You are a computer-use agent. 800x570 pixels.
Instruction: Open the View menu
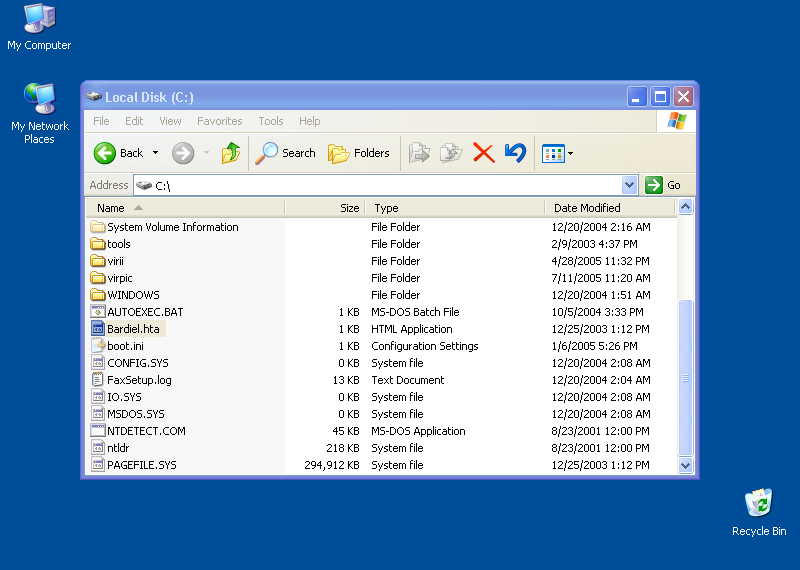pos(170,121)
